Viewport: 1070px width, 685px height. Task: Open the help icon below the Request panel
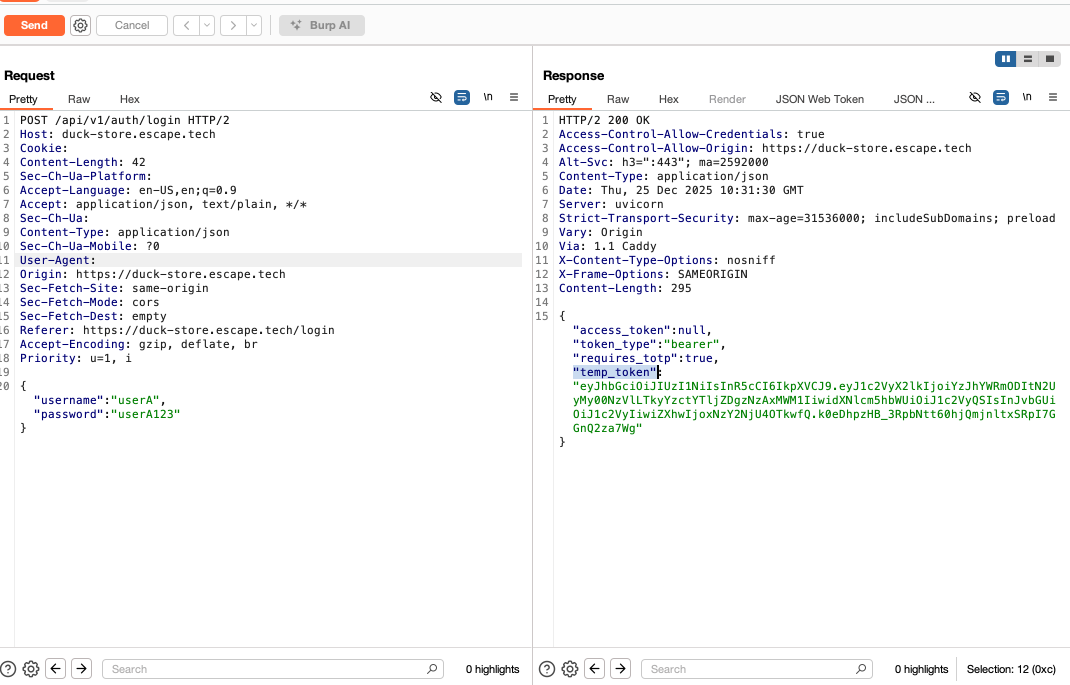pyautogui.click(x=9, y=668)
